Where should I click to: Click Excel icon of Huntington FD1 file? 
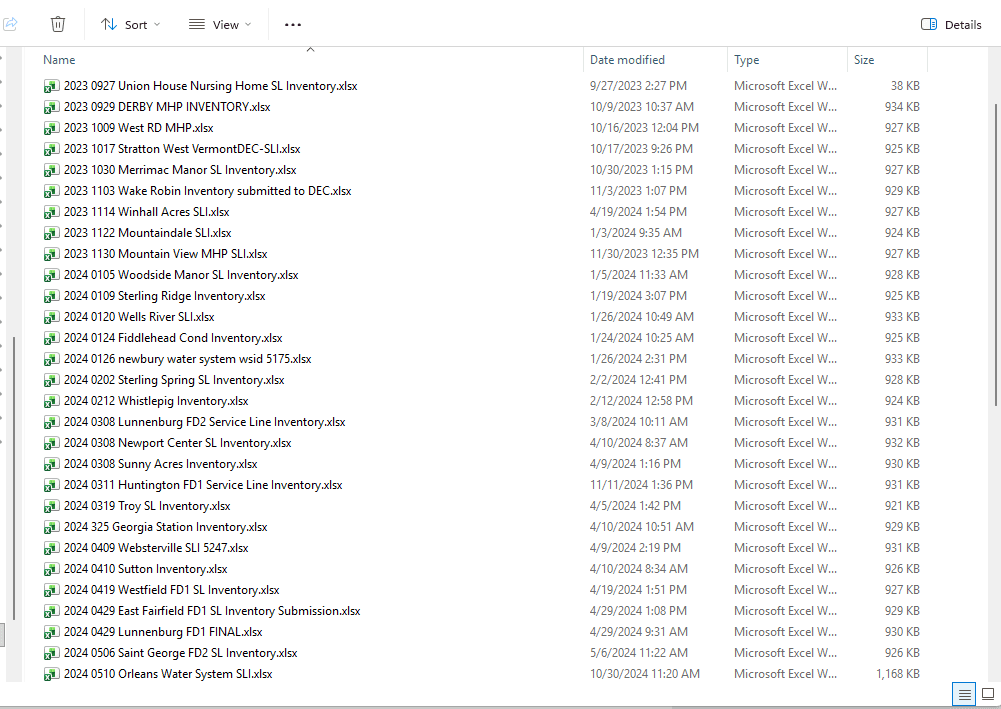click(x=51, y=486)
